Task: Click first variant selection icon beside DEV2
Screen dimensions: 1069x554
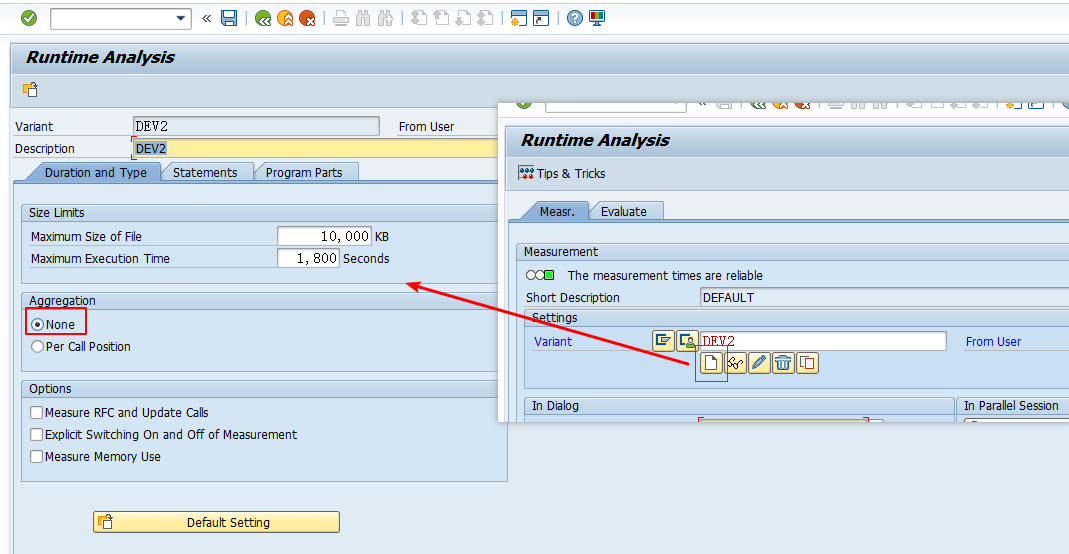Action: click(663, 341)
